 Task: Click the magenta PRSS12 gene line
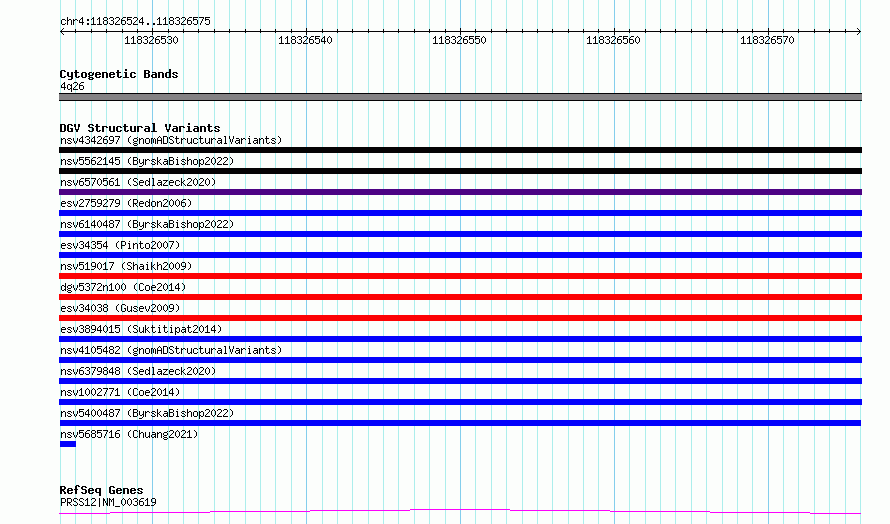tap(460, 512)
